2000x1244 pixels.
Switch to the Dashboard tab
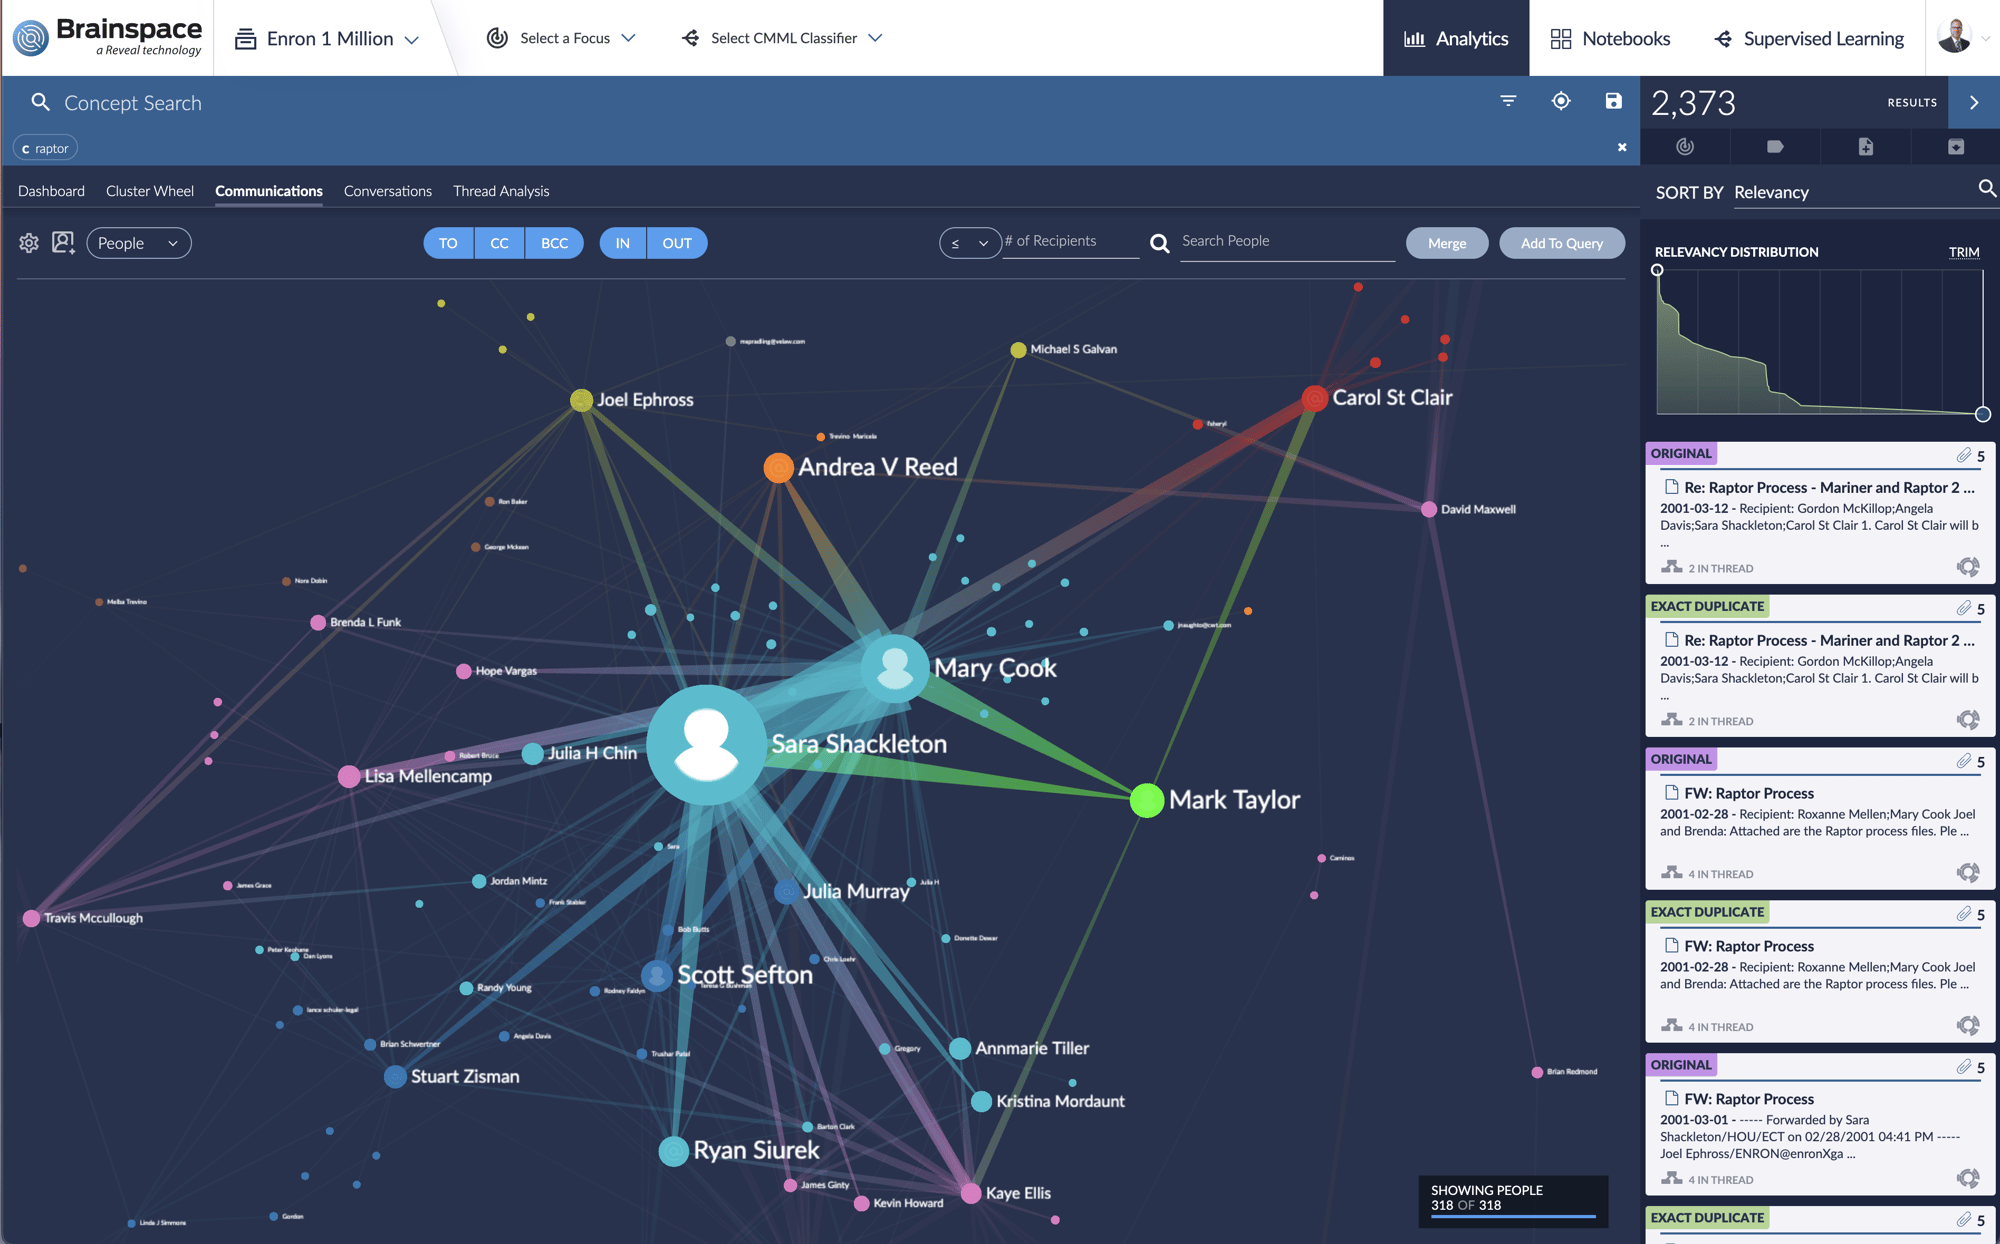(x=51, y=191)
